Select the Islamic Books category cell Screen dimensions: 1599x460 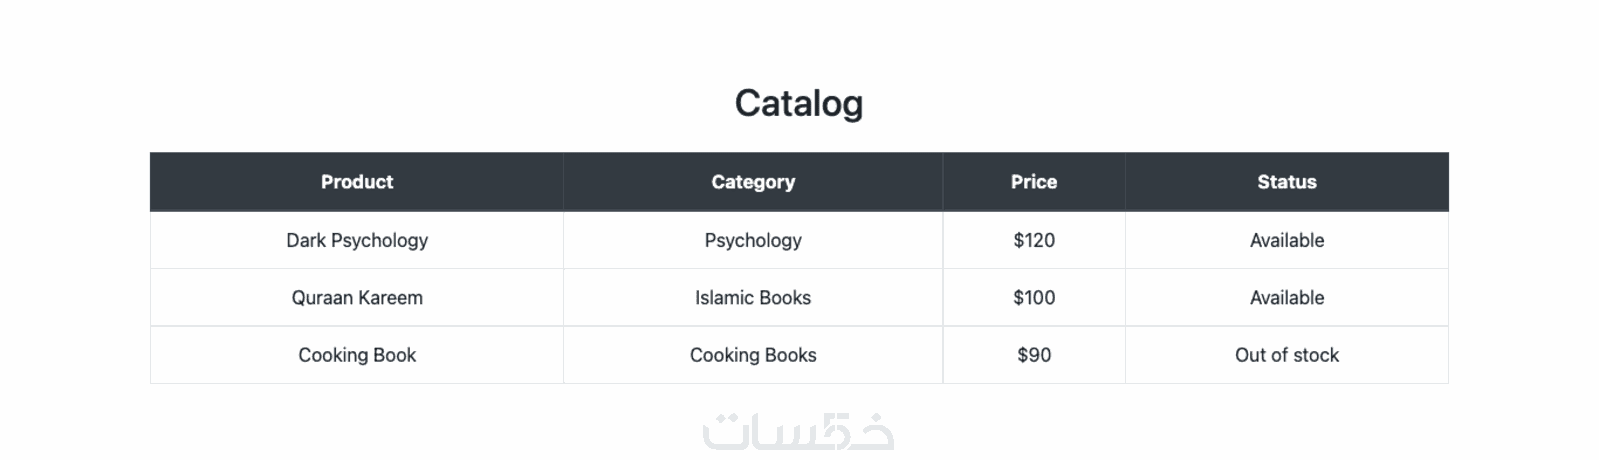753,298
